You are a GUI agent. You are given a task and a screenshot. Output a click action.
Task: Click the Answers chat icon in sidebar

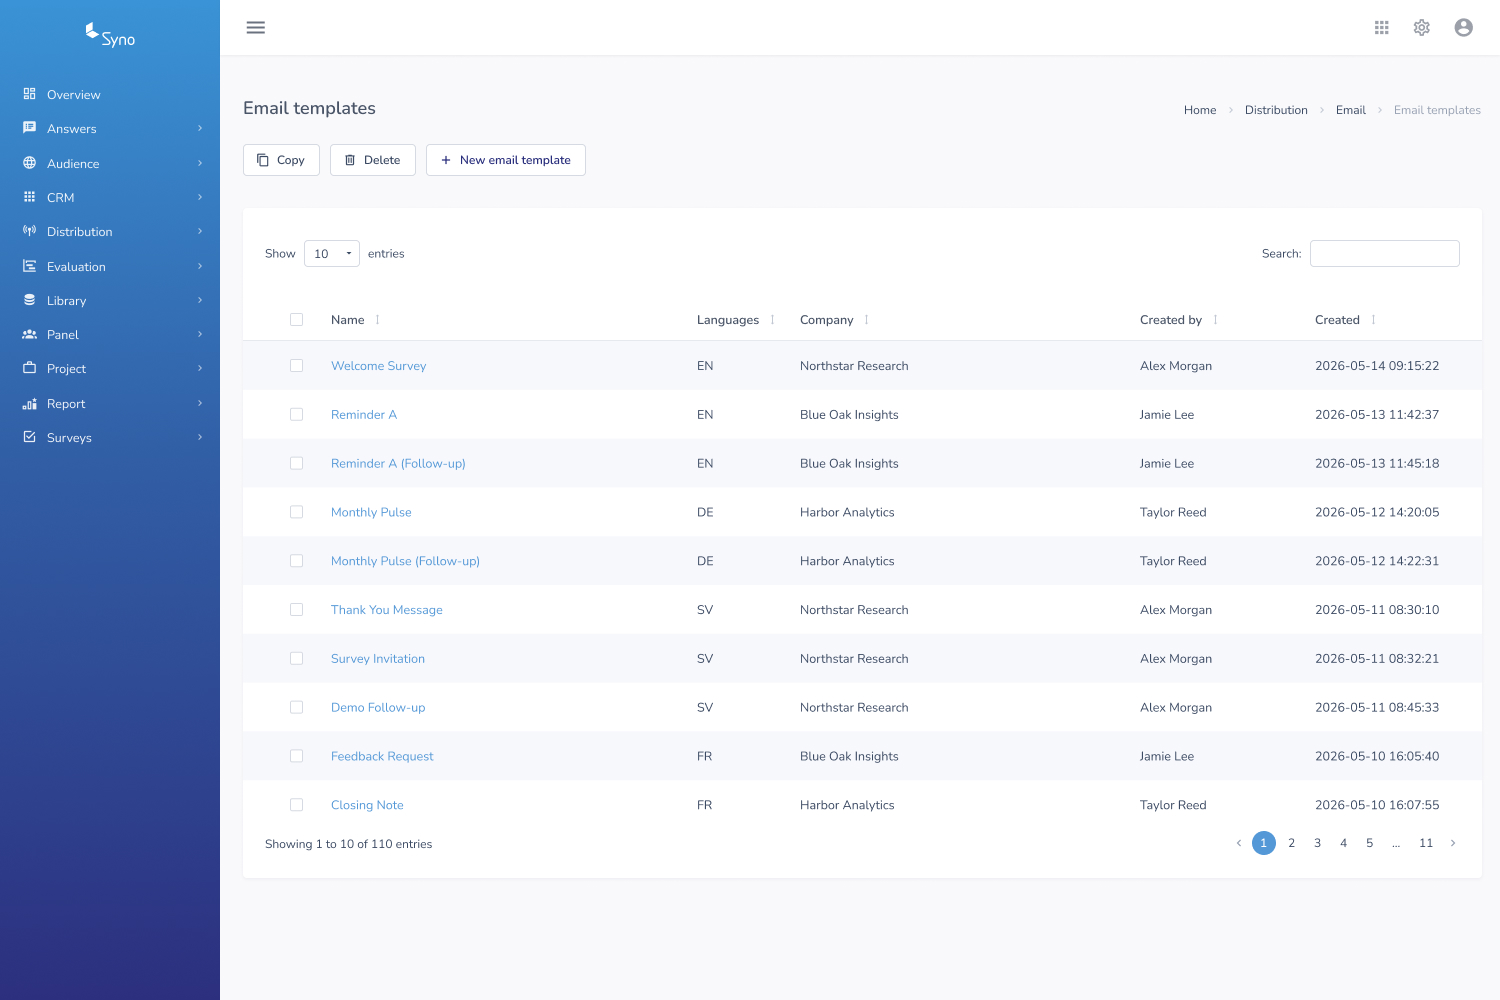30,128
